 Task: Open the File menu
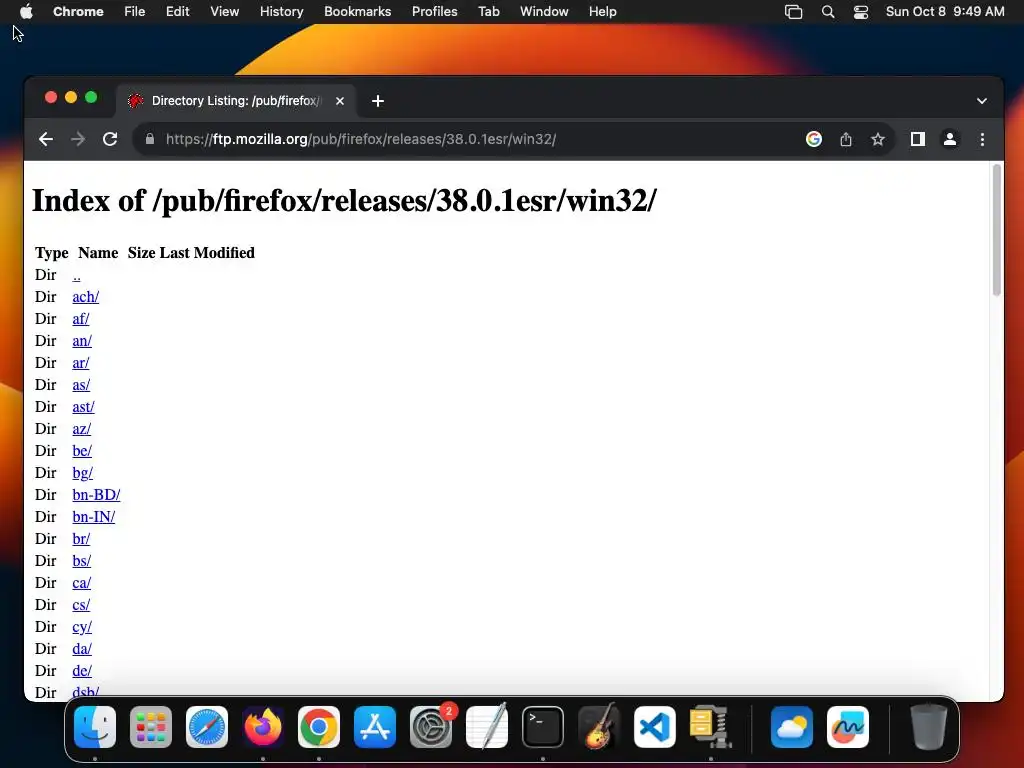[x=135, y=12]
